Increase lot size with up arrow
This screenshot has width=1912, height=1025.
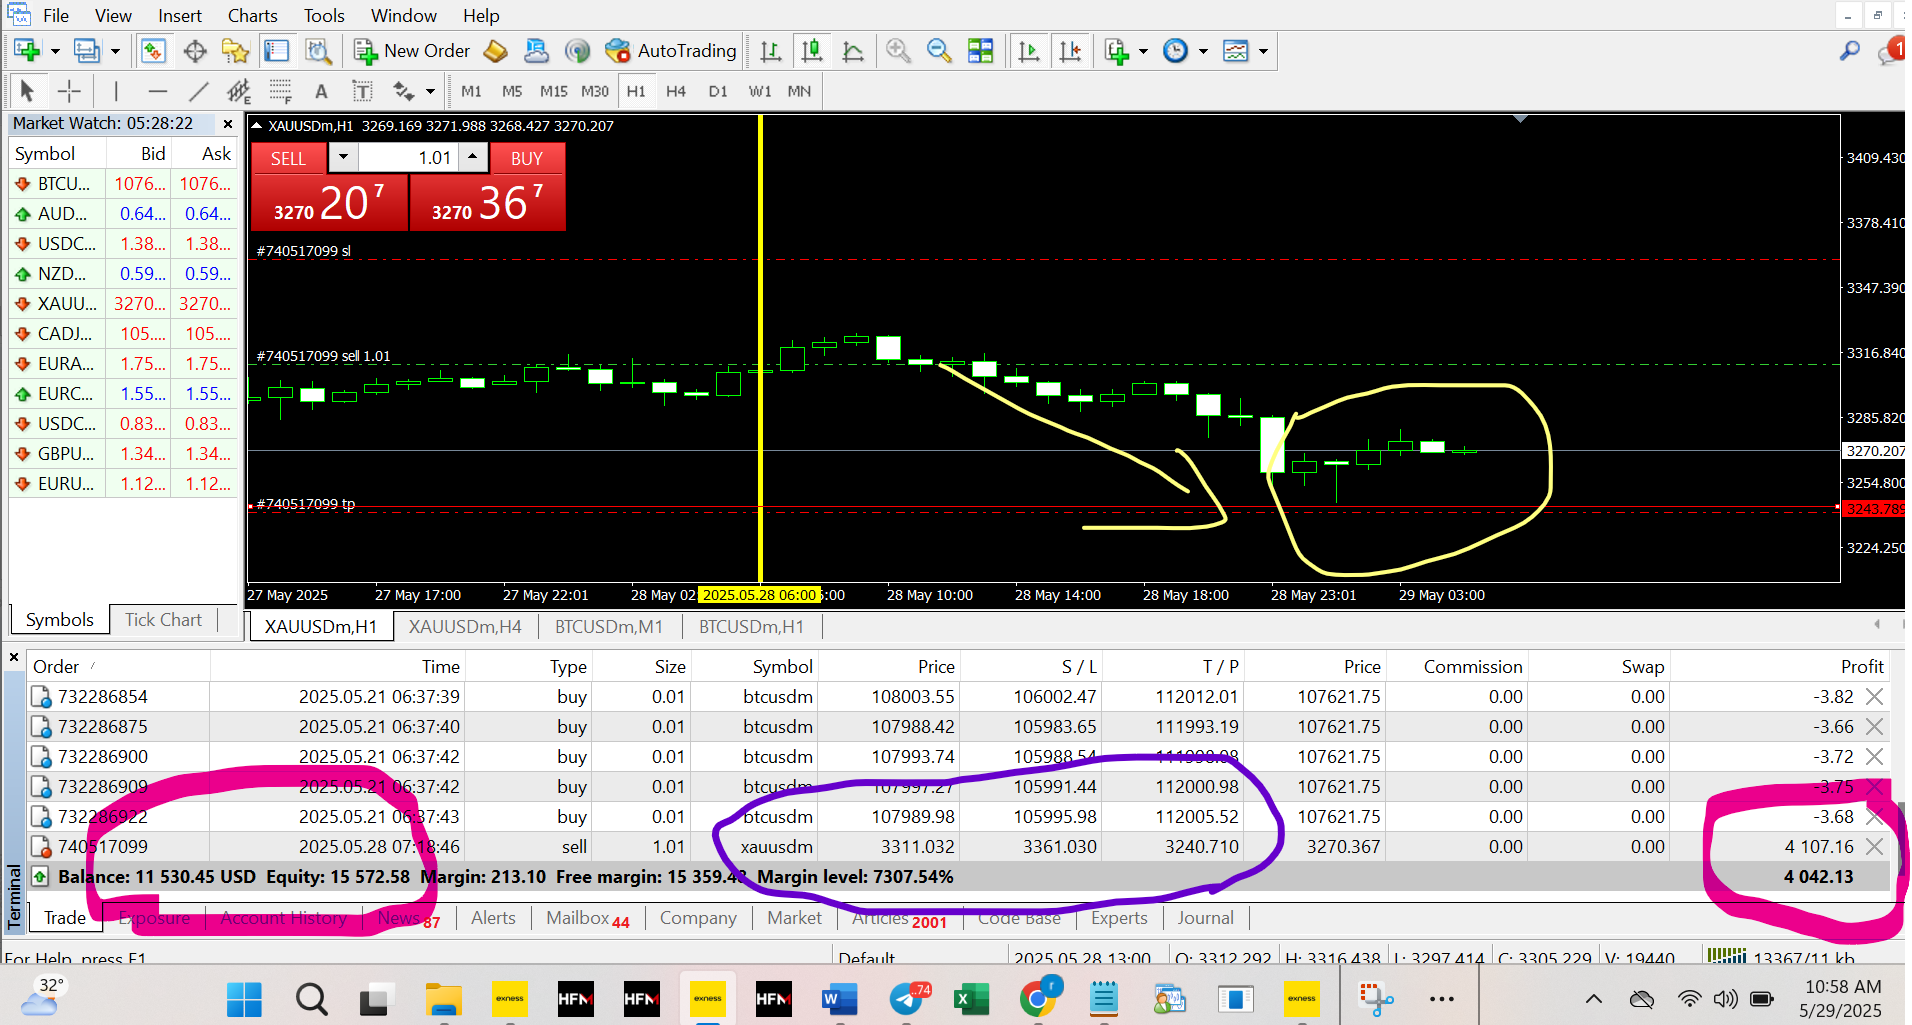point(473,157)
